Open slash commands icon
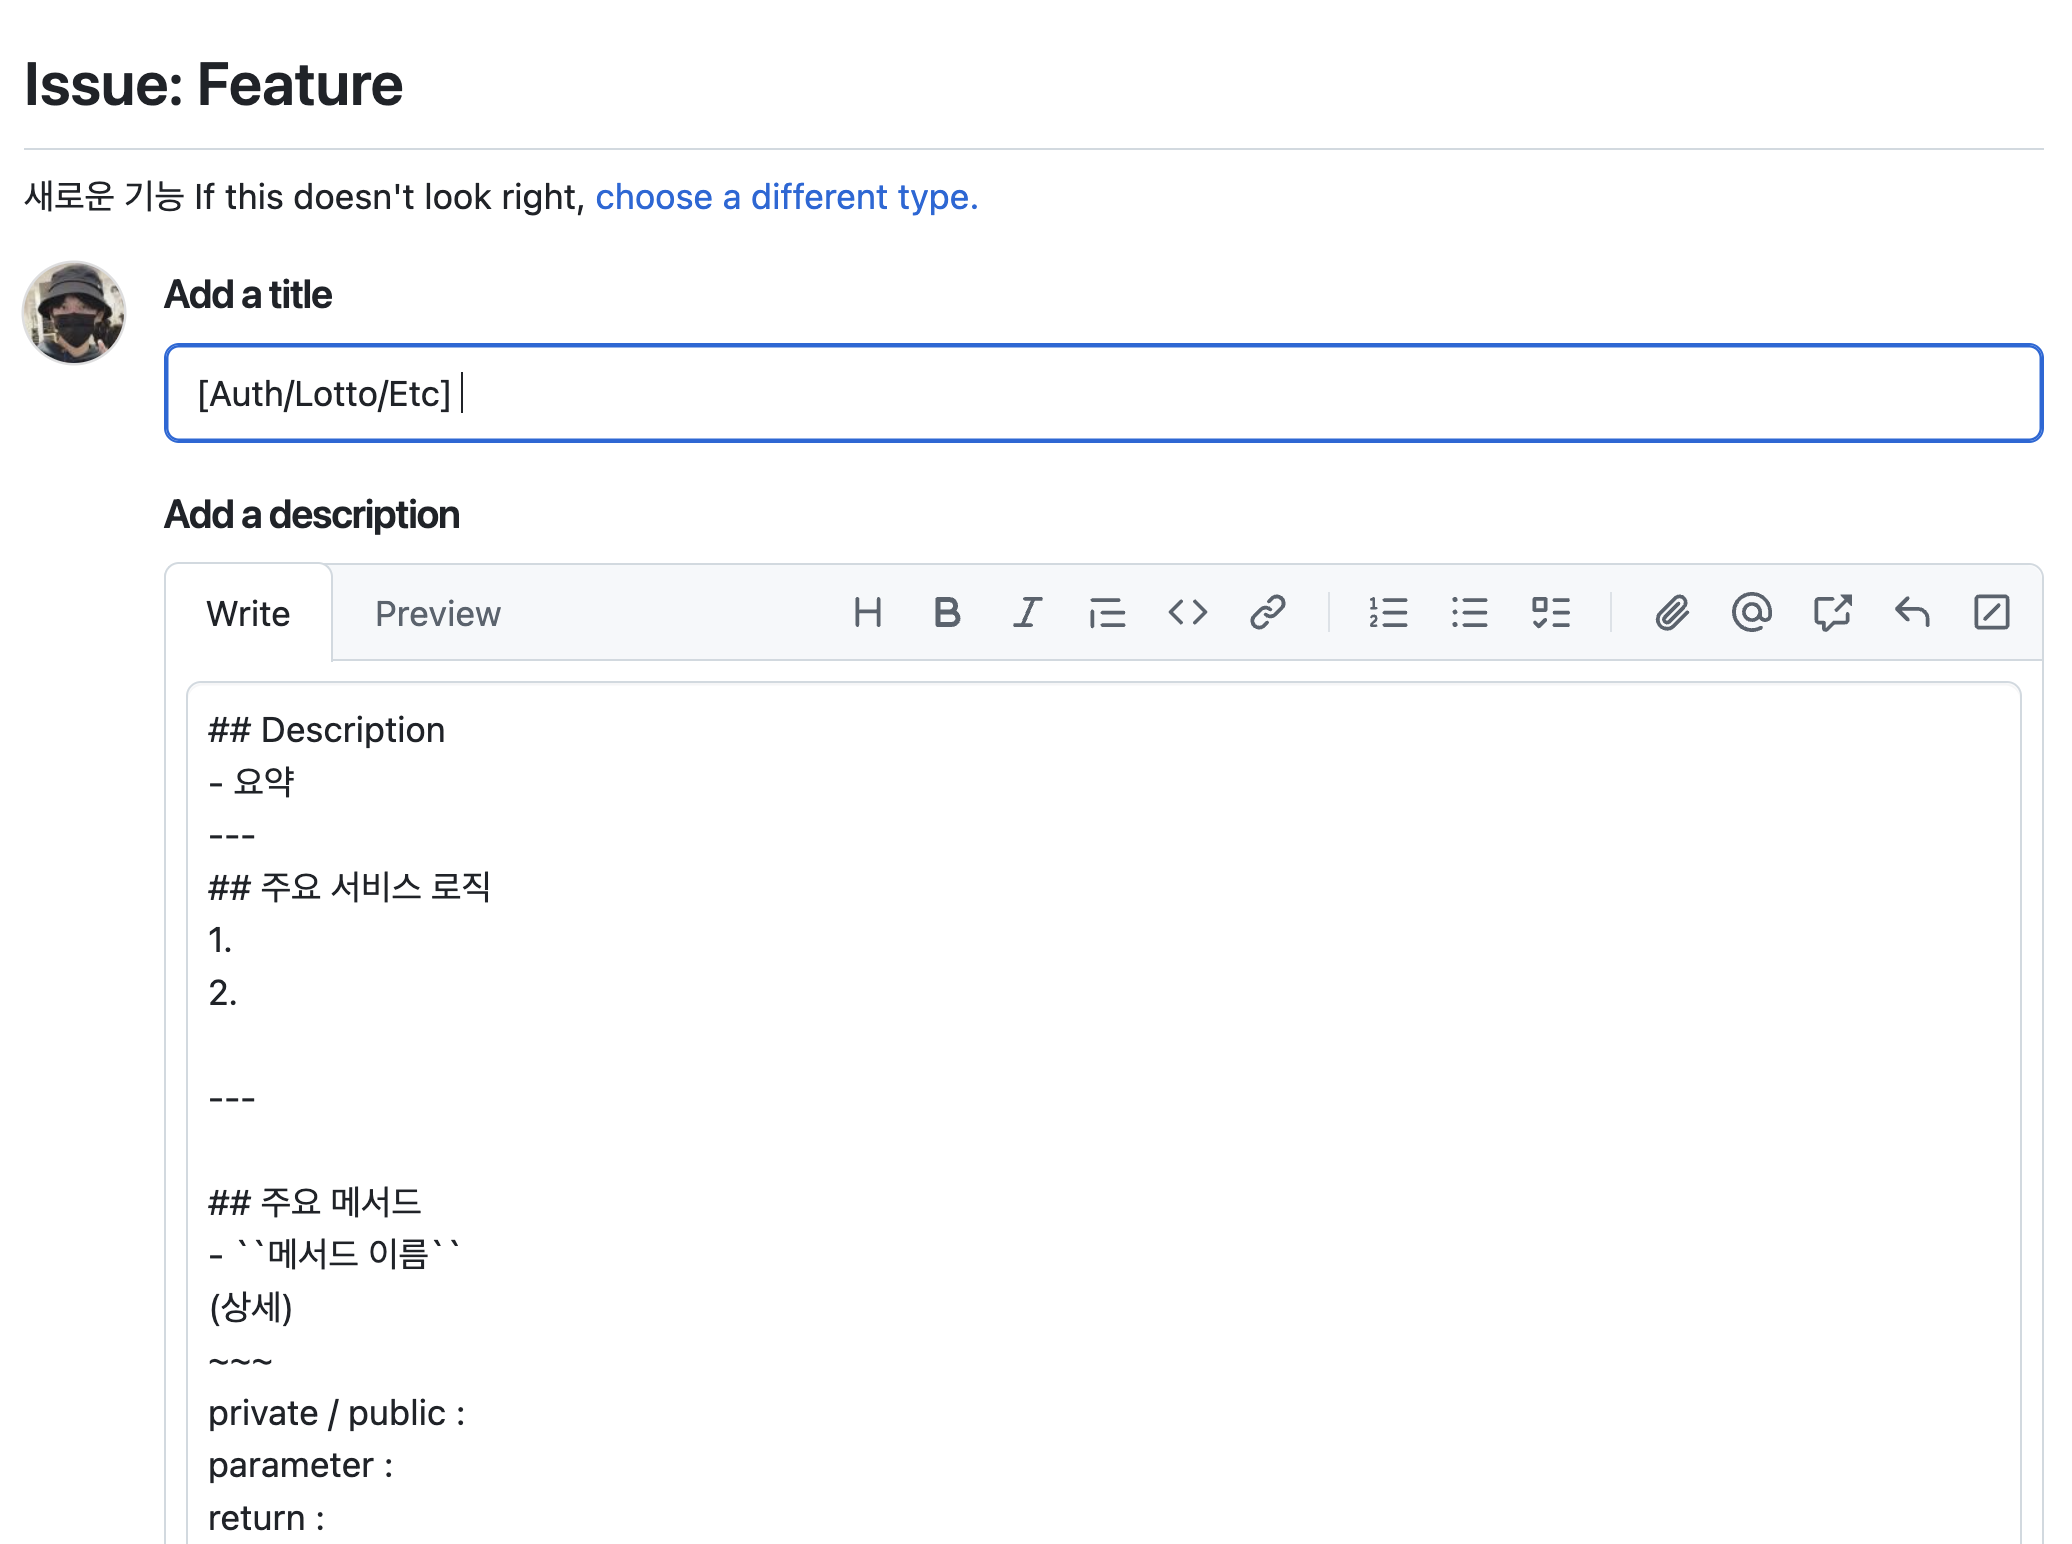Viewport: 2072px width, 1544px height. 1991,612
